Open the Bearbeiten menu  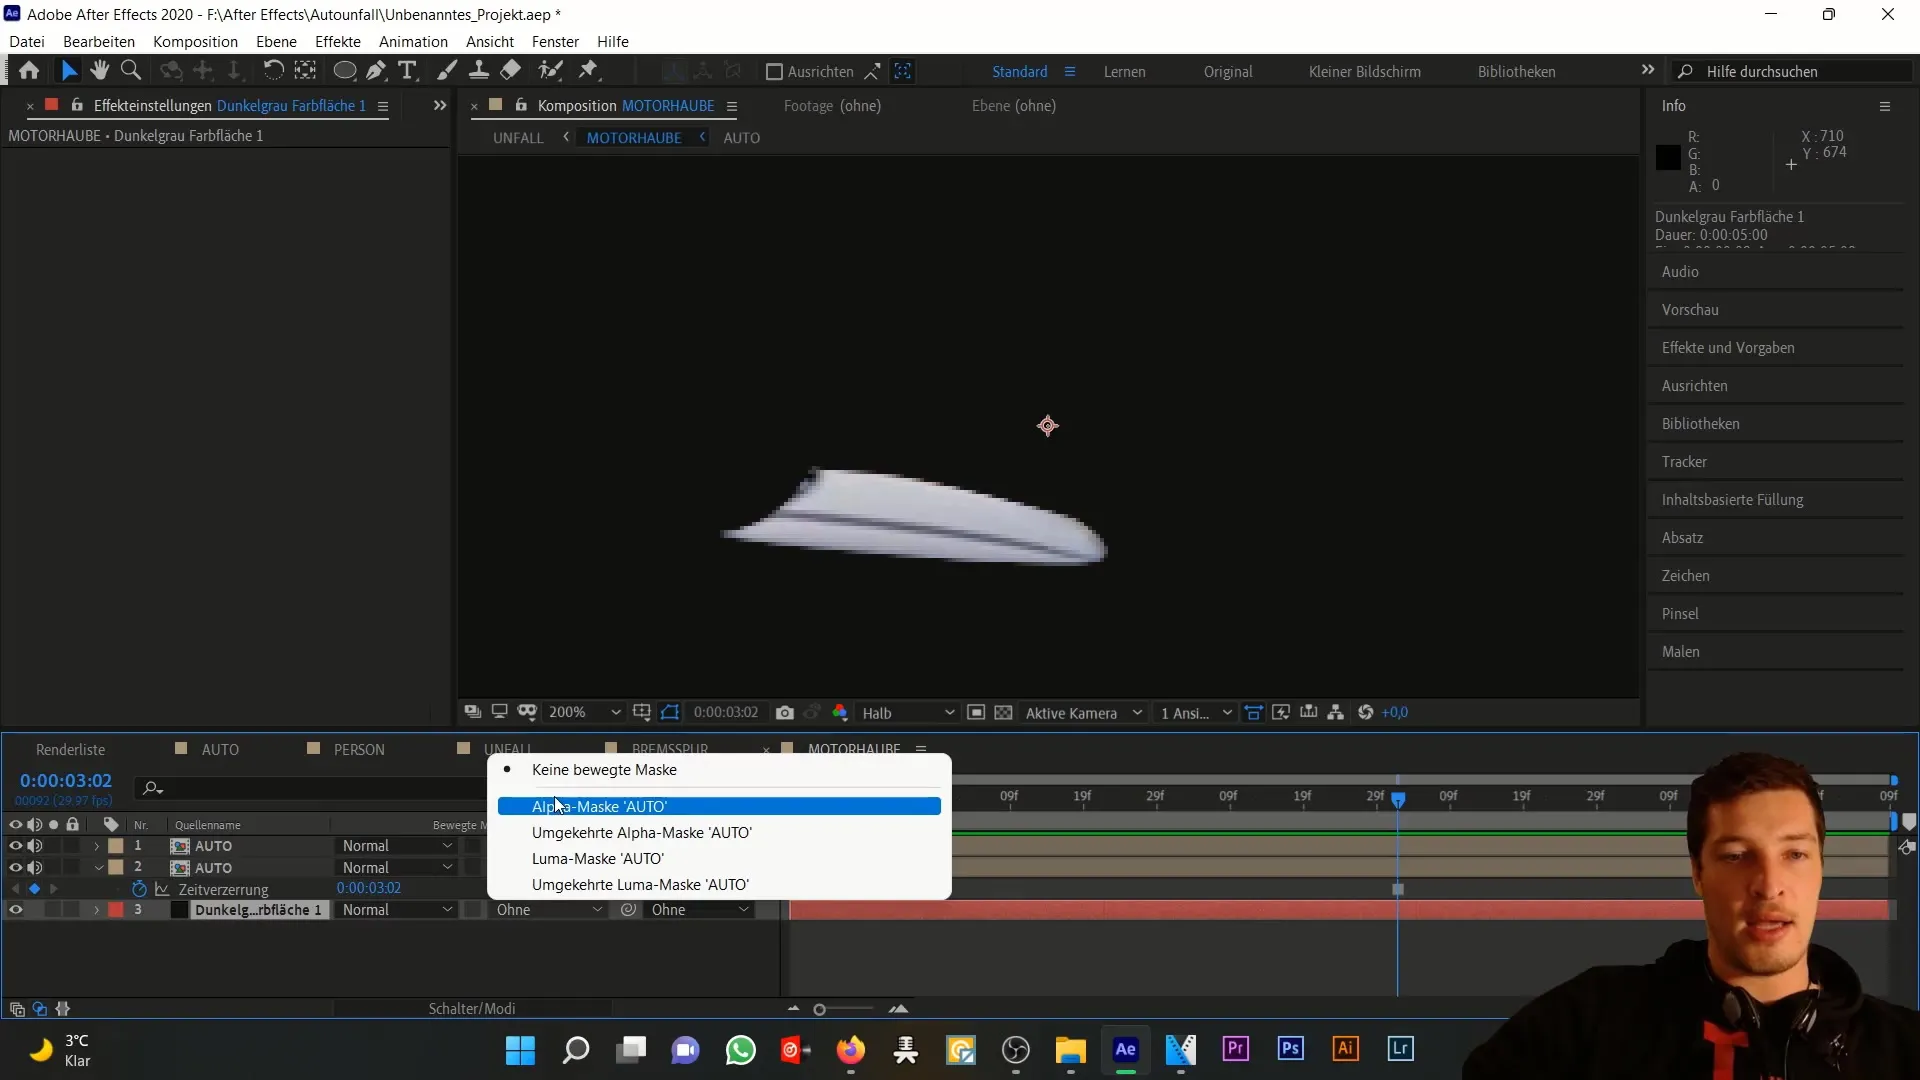[x=98, y=41]
